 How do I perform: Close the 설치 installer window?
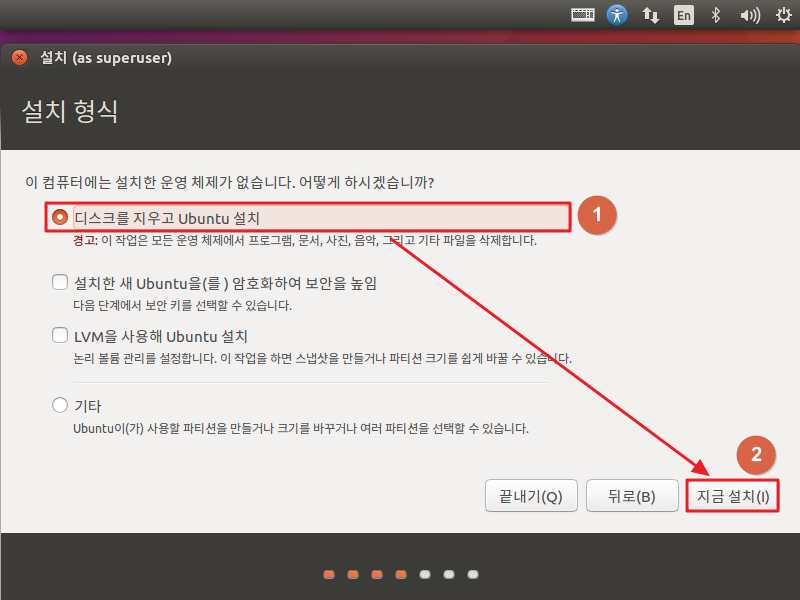(x=19, y=57)
